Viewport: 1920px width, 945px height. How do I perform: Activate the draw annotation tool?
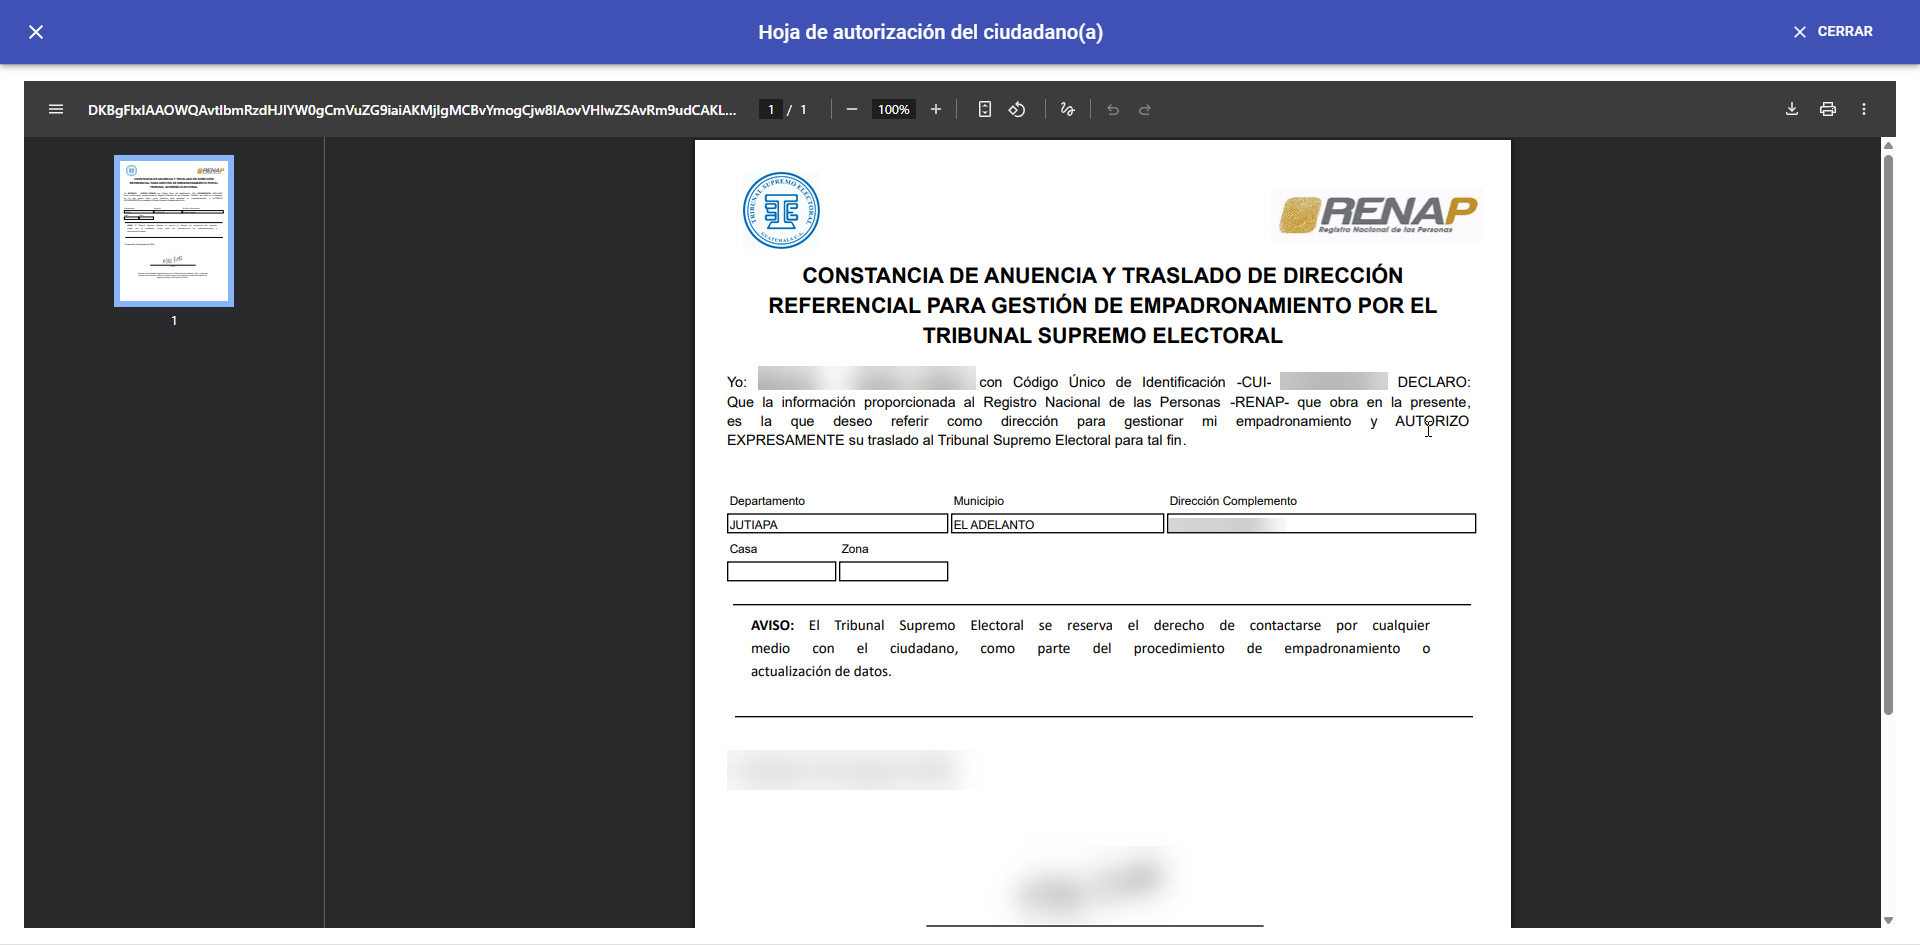pos(1068,109)
